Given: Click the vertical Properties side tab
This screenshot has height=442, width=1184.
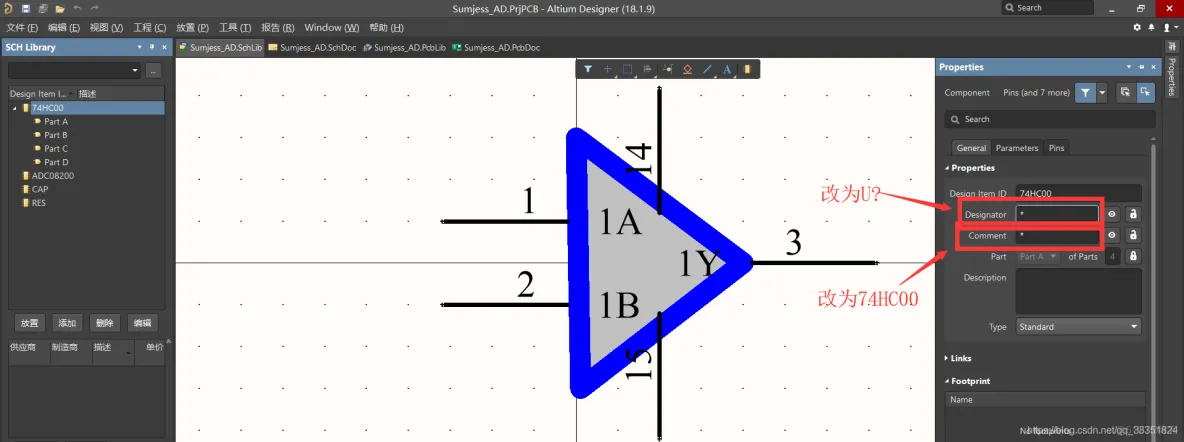Looking at the screenshot, I should pos(1173,76).
